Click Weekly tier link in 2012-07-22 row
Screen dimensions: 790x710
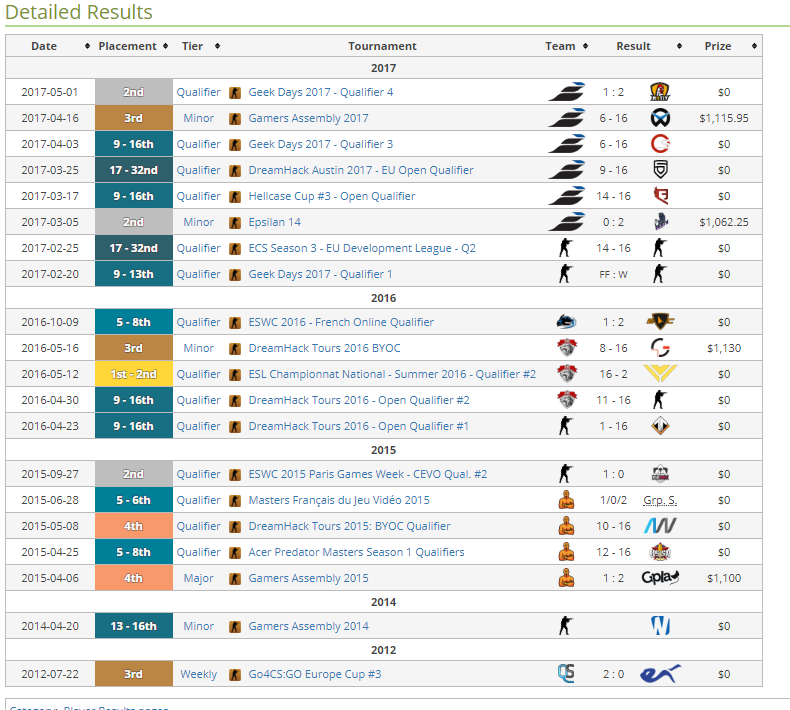[x=199, y=674]
